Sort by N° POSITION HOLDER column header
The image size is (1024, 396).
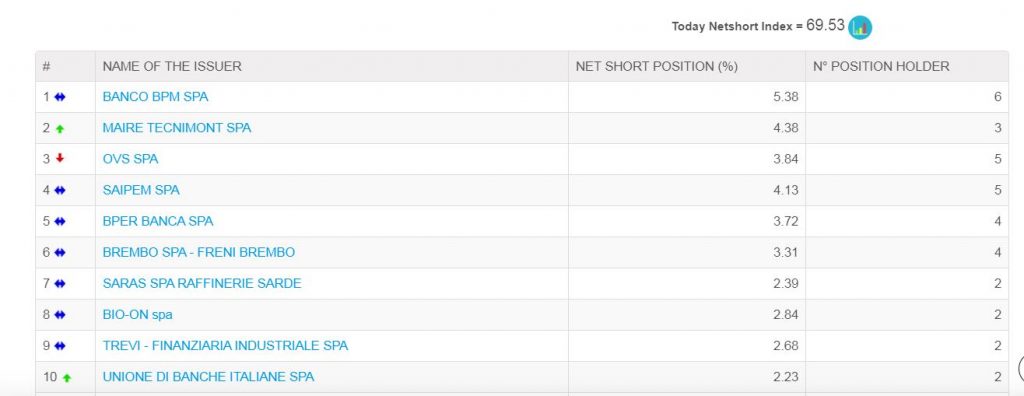pyautogui.click(x=881, y=66)
